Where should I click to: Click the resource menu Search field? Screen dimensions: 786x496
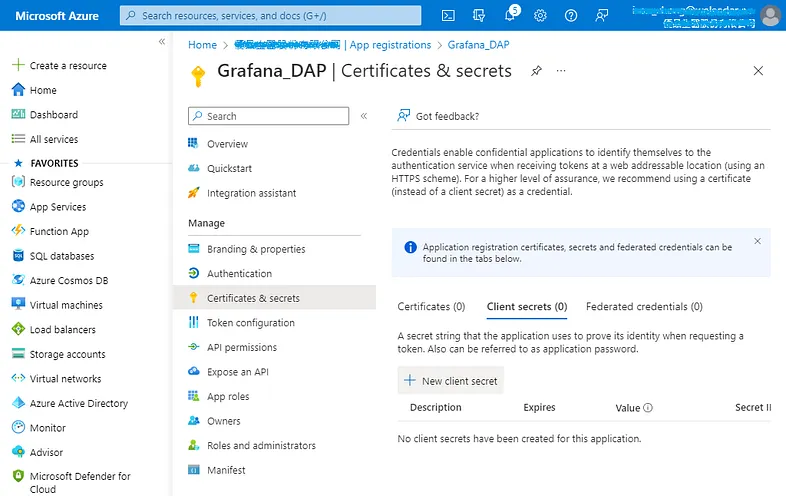pos(269,116)
